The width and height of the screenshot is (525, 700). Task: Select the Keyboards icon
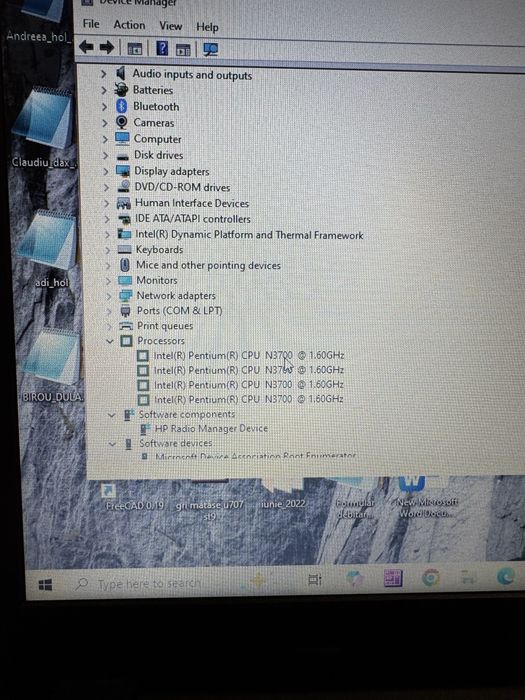click(125, 250)
